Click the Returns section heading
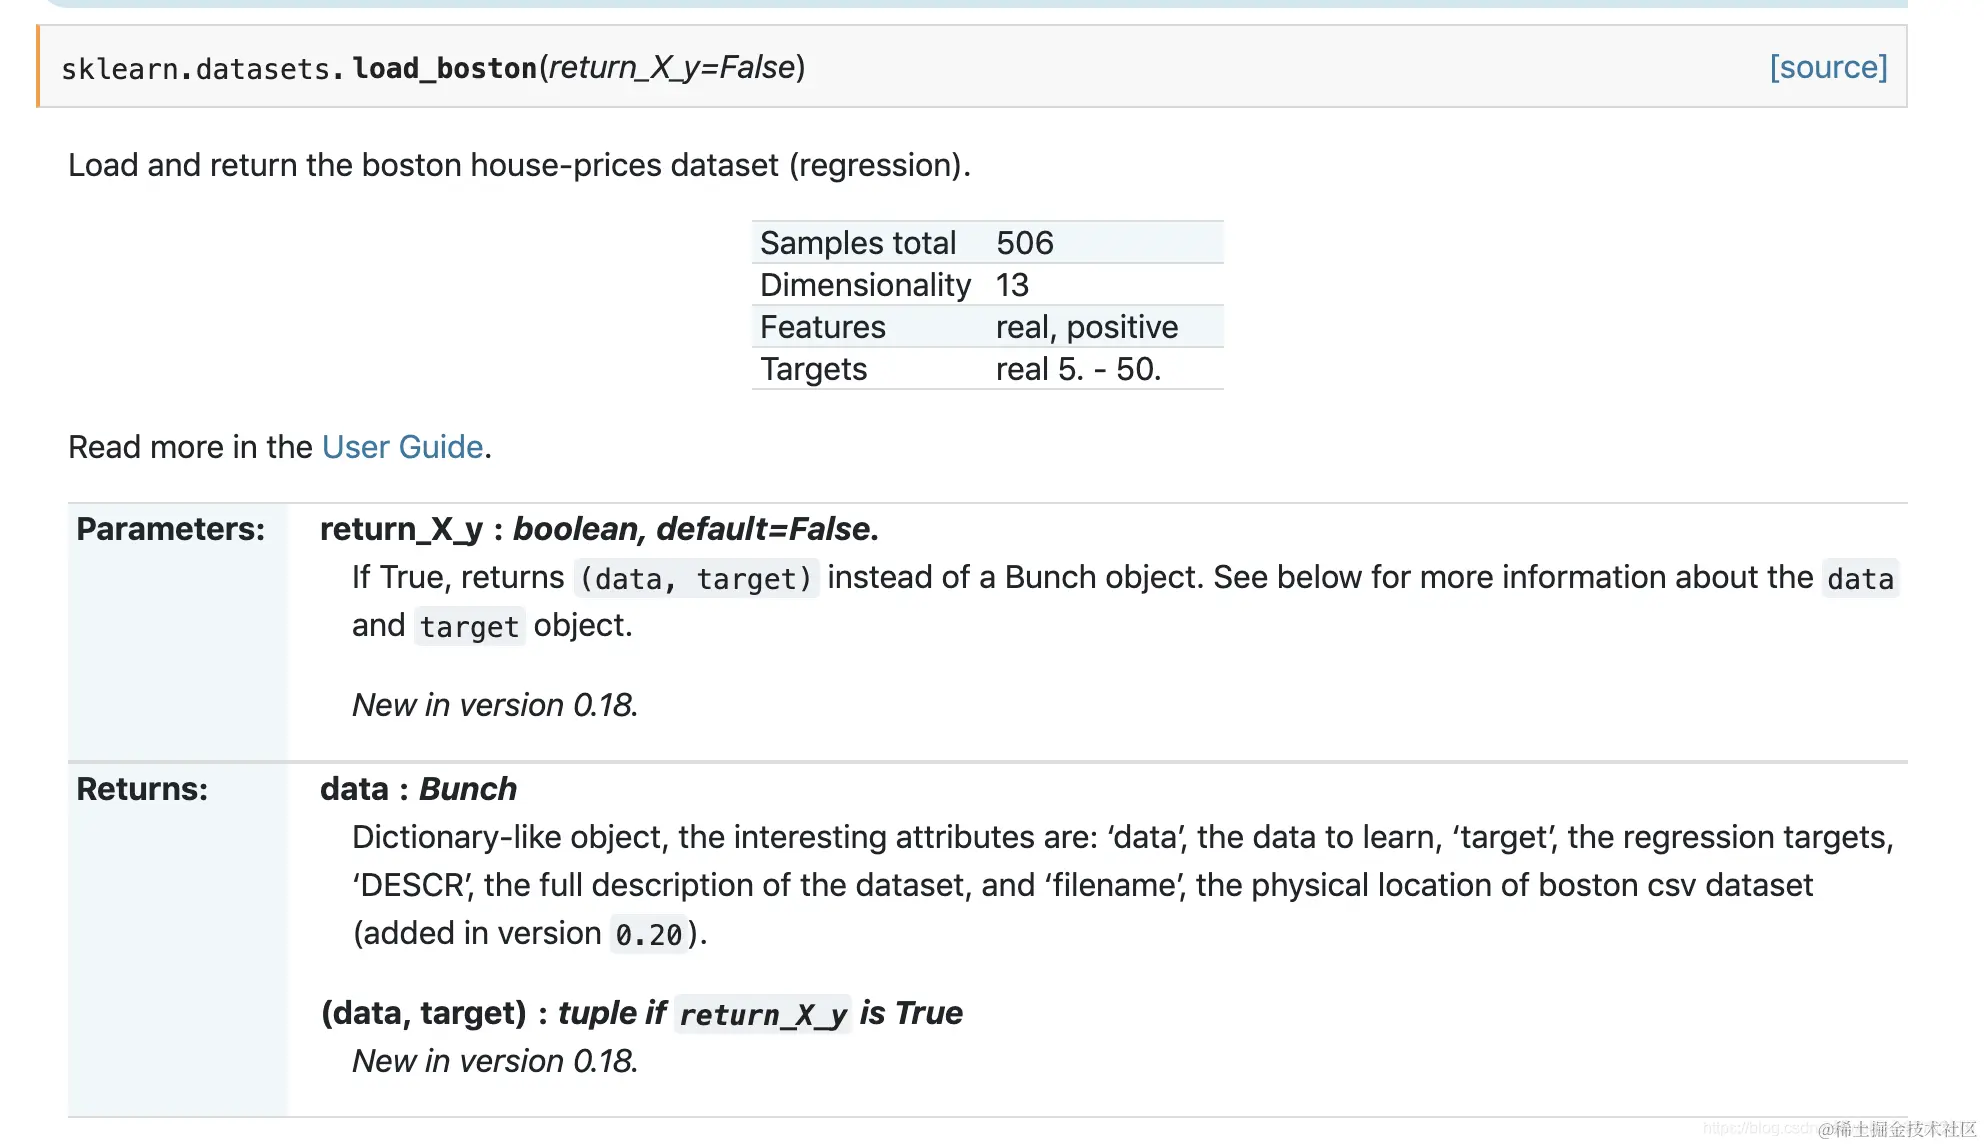Image resolution: width=1984 pixels, height=1146 pixels. coord(142,789)
